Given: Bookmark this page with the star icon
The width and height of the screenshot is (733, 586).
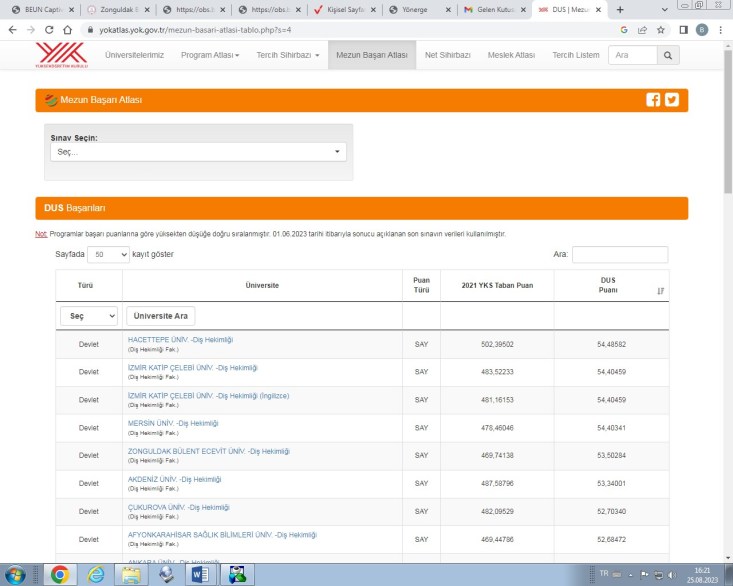Looking at the screenshot, I should click(661, 30).
